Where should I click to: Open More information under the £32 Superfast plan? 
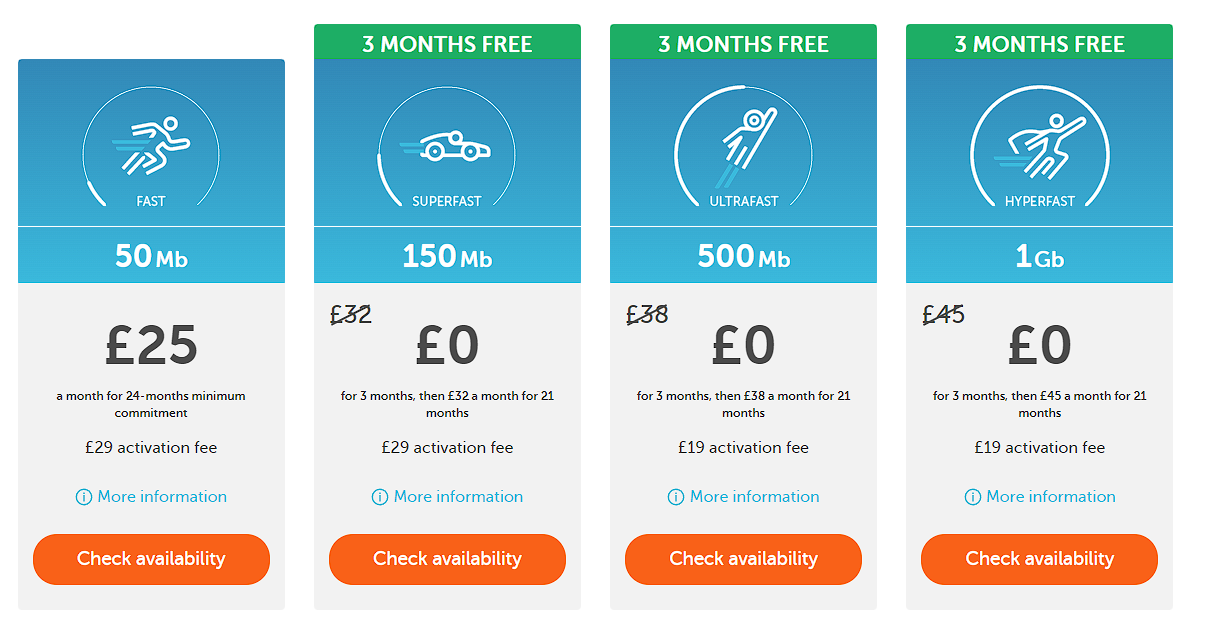click(458, 497)
